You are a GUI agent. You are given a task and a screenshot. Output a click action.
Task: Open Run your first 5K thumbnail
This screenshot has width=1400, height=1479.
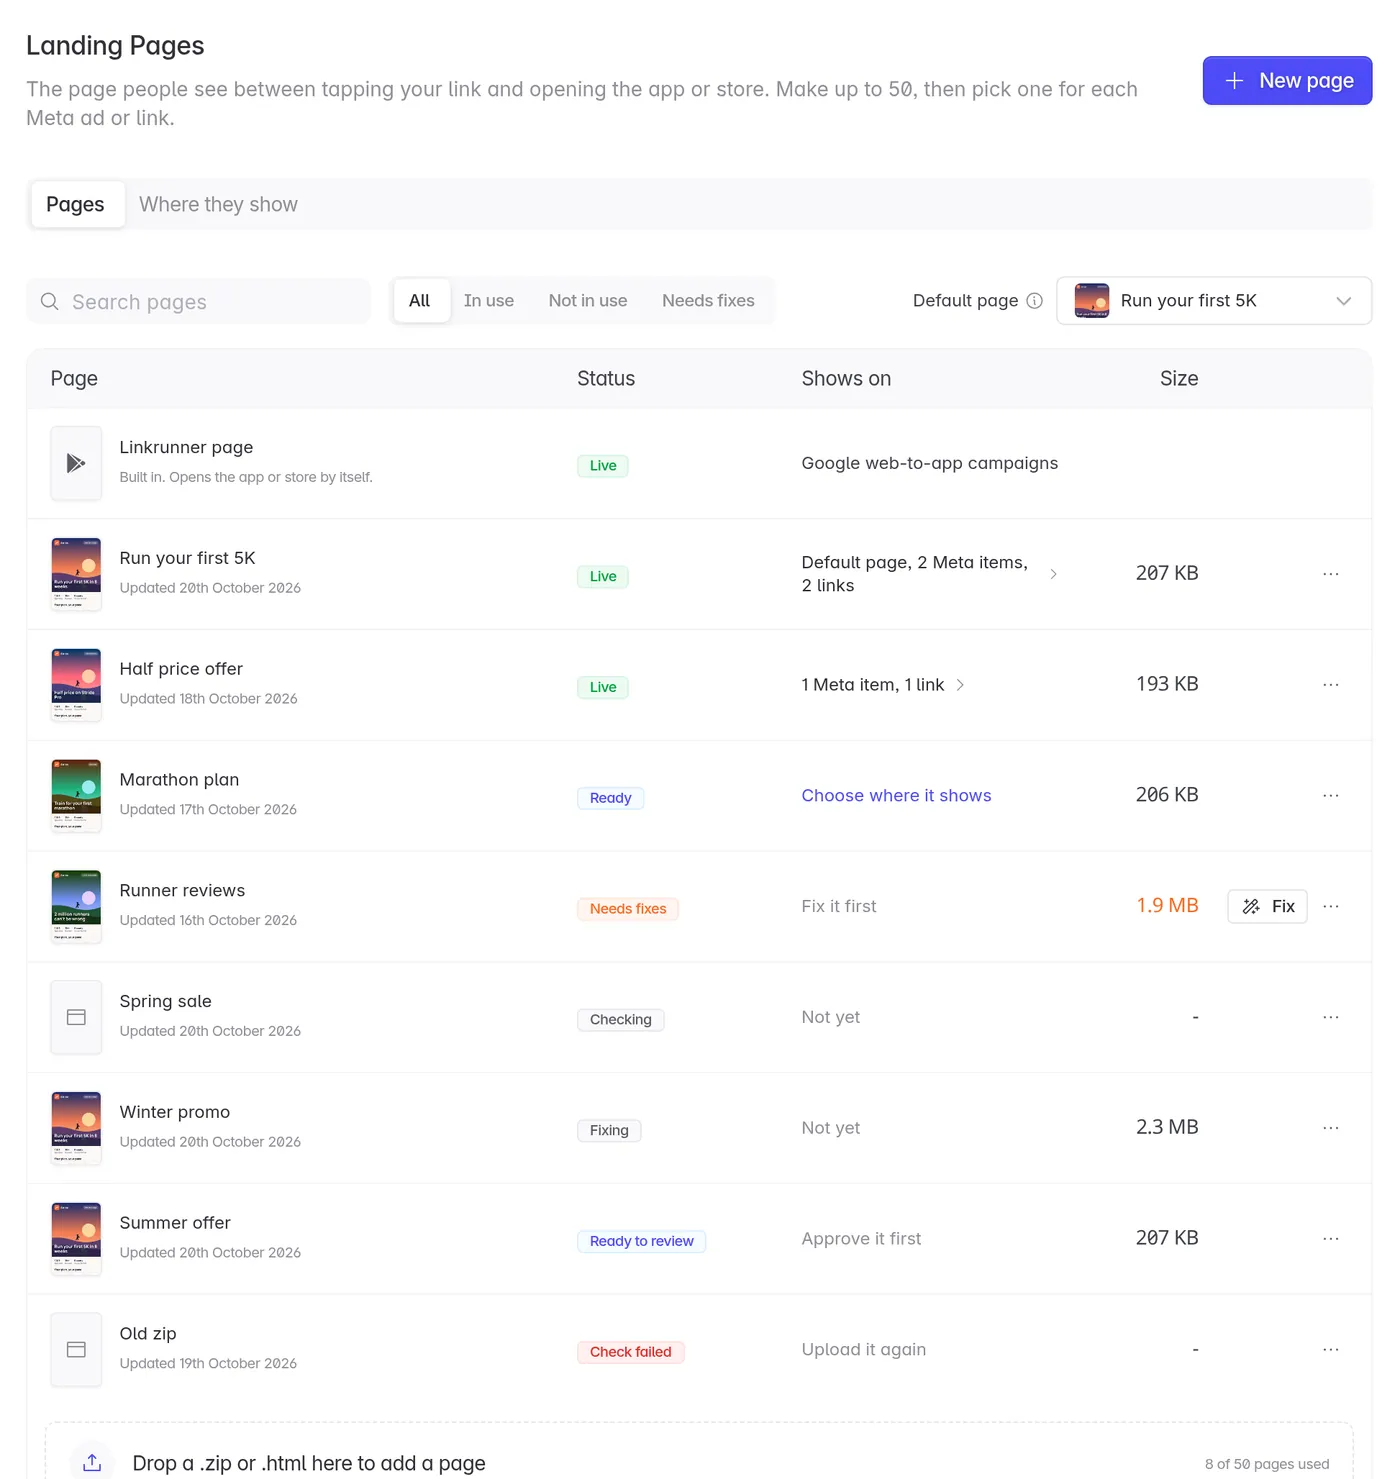[x=76, y=574]
